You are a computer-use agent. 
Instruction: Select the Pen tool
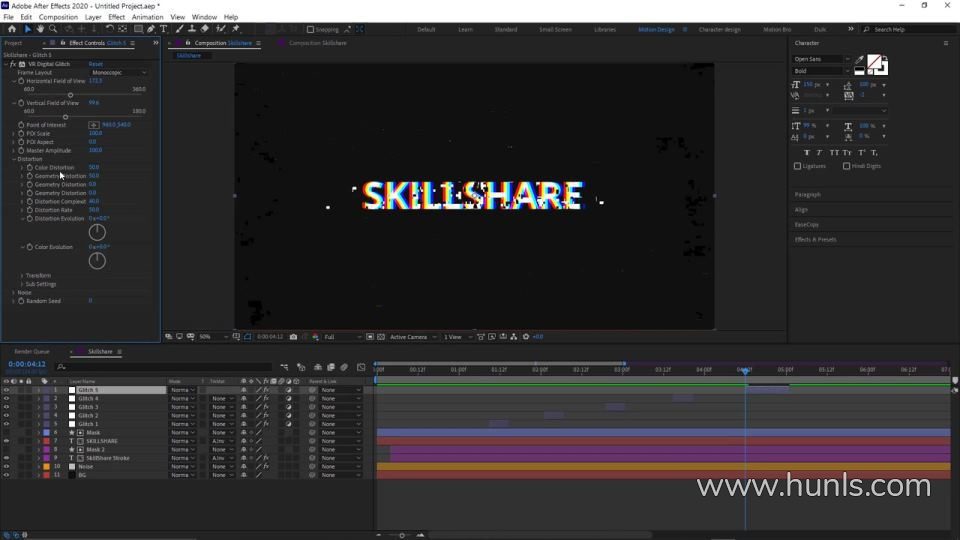151,29
